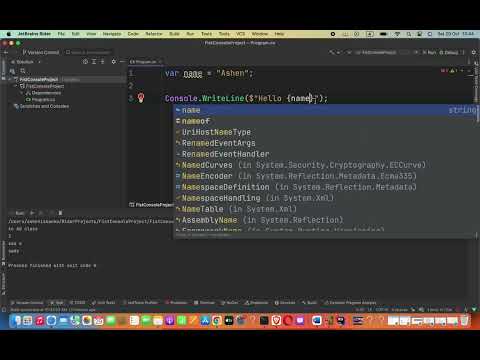The height and width of the screenshot is (360, 480).
Task: Click the Program.cs file in solution tree
Action: (40, 99)
